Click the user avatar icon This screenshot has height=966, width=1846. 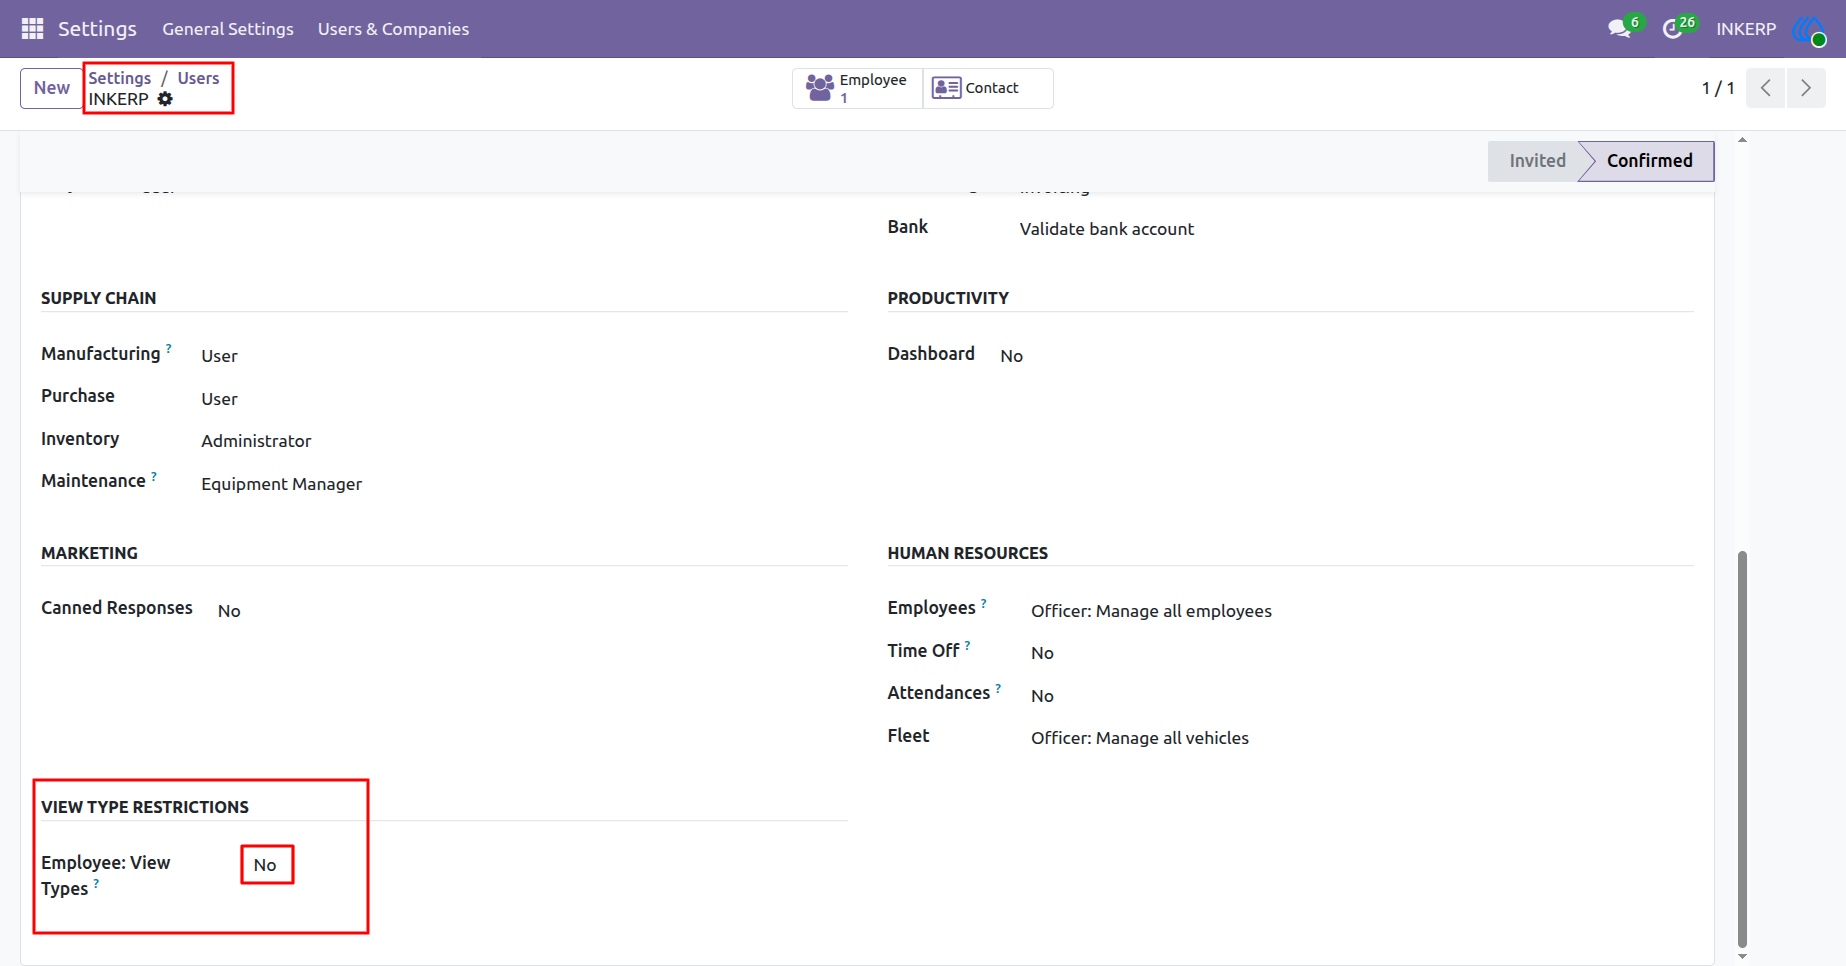point(1809,30)
